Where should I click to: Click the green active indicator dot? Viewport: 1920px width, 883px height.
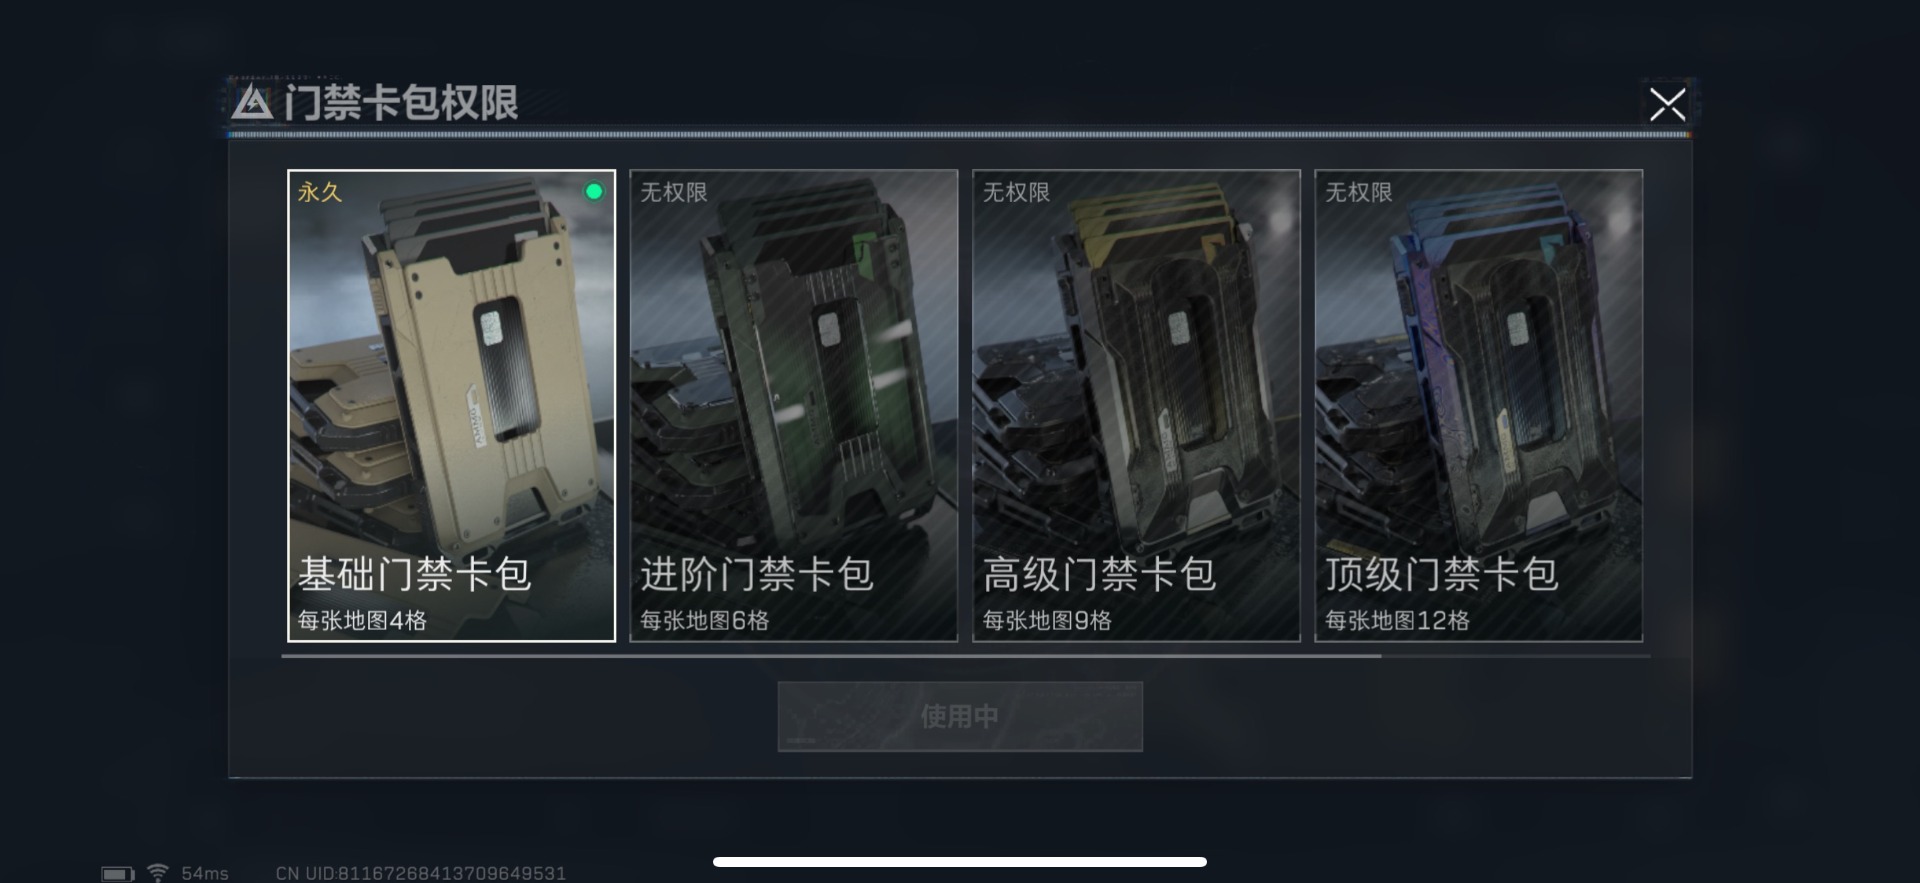pos(594,191)
